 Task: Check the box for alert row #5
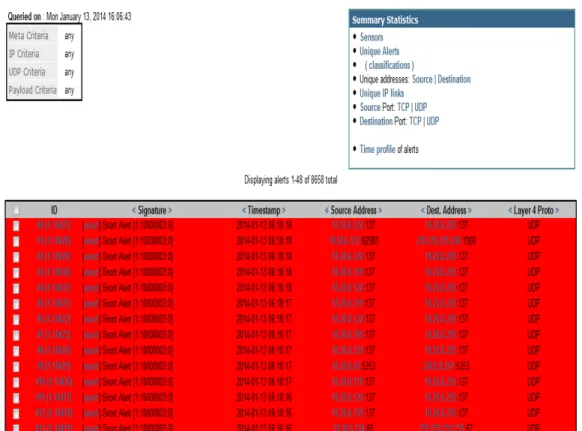click(x=16, y=304)
